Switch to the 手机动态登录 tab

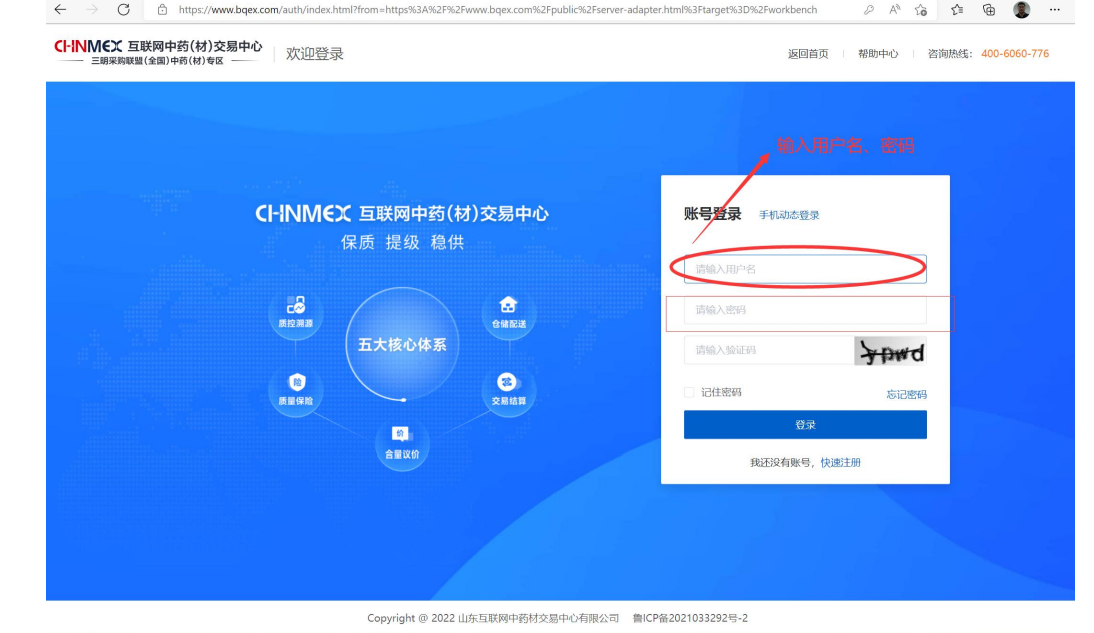pyautogui.click(x=789, y=215)
